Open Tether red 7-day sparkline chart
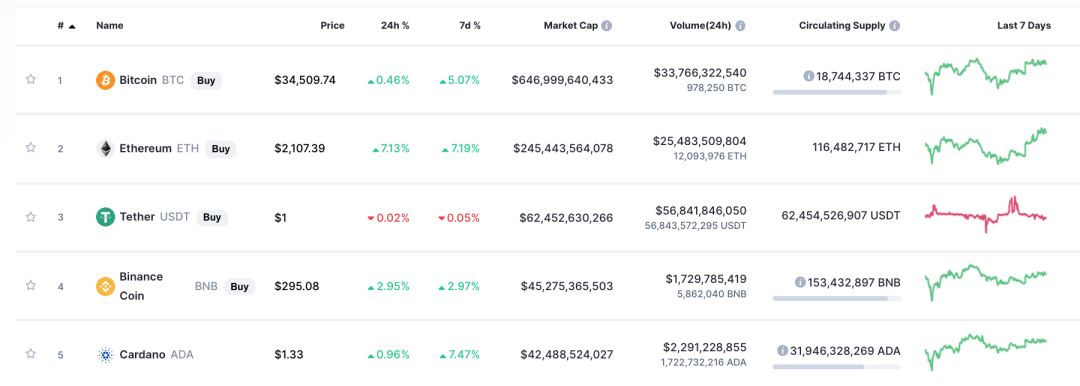 pos(986,214)
